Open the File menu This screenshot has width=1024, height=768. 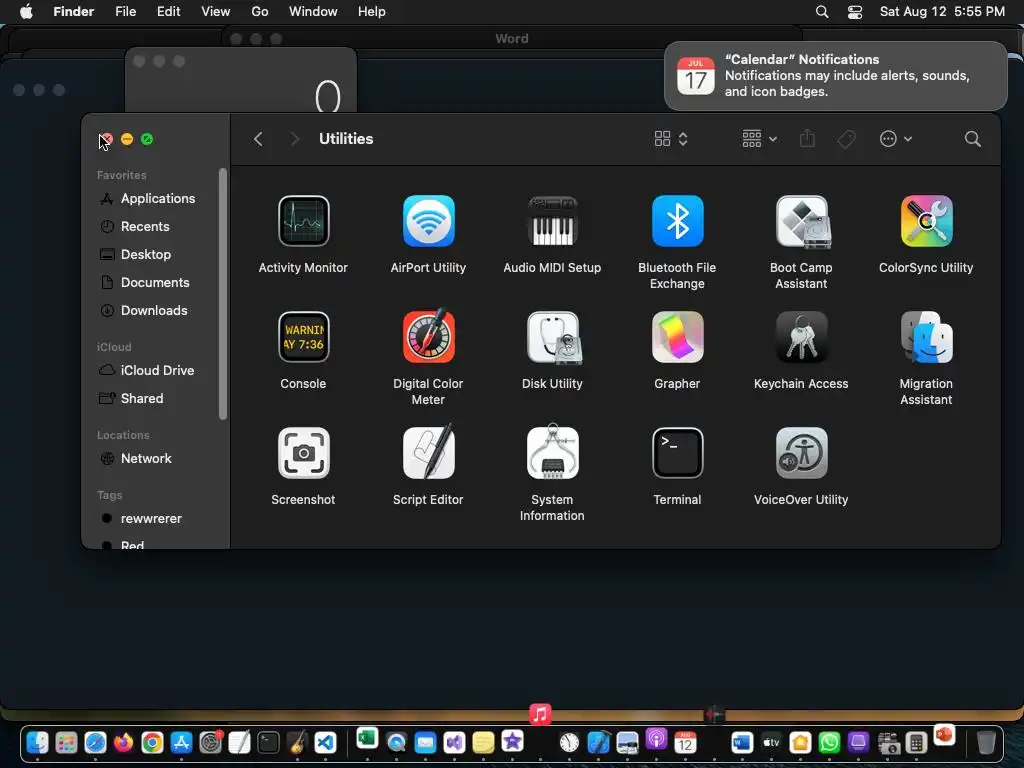point(125,12)
